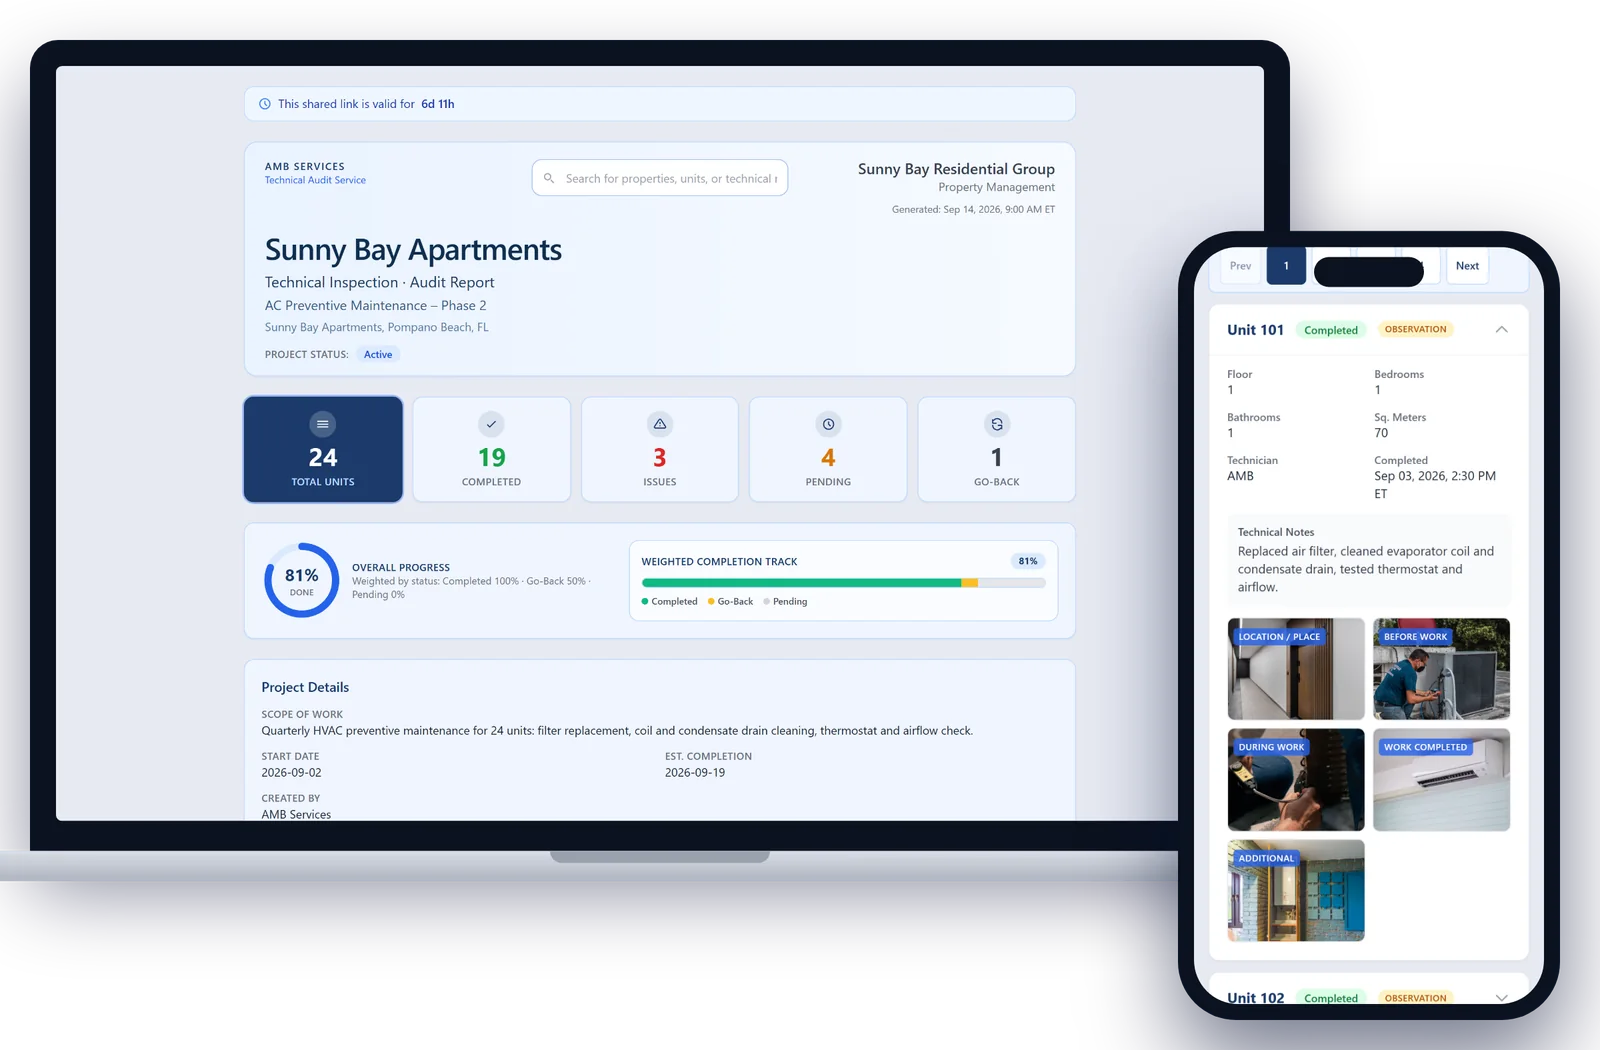The height and width of the screenshot is (1050, 1600).
Task: Click the Completed legend entry
Action: pos(669,601)
